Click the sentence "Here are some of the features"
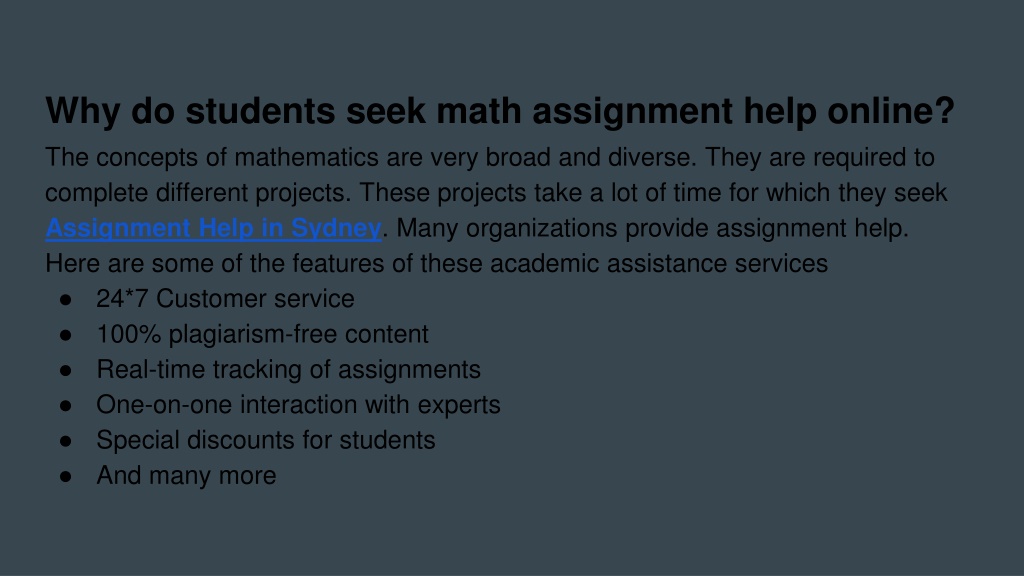This screenshot has width=1024, height=576. pos(436,263)
